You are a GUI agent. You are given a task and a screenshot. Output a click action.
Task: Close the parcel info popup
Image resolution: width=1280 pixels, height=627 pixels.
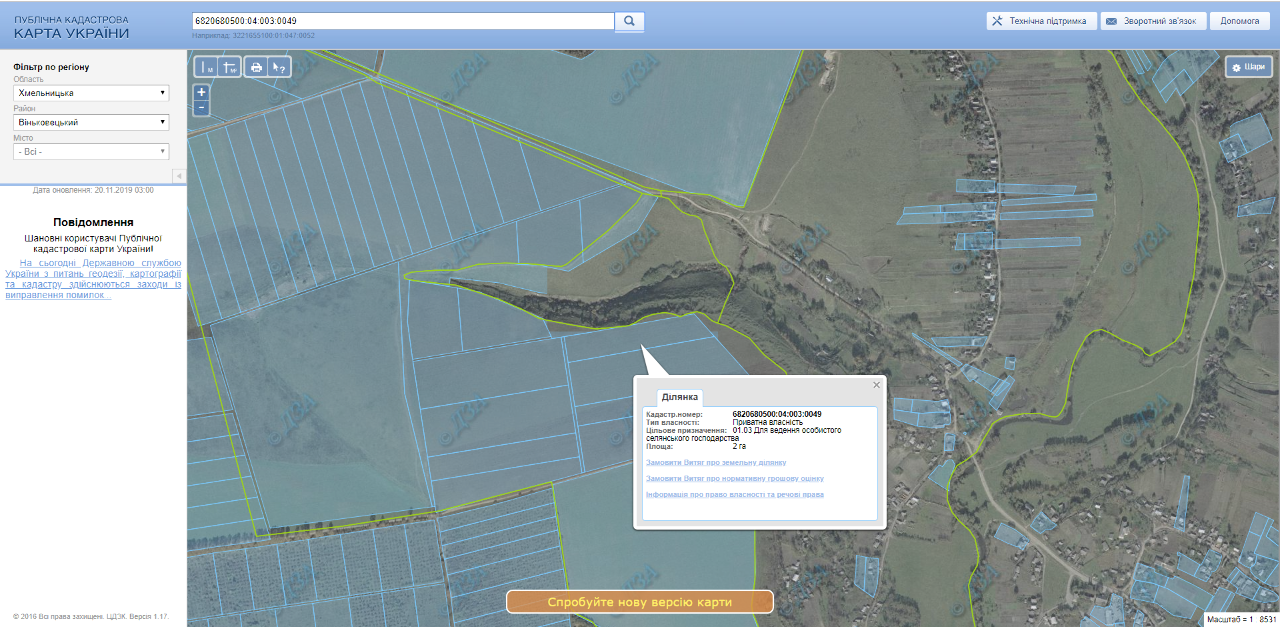877,385
